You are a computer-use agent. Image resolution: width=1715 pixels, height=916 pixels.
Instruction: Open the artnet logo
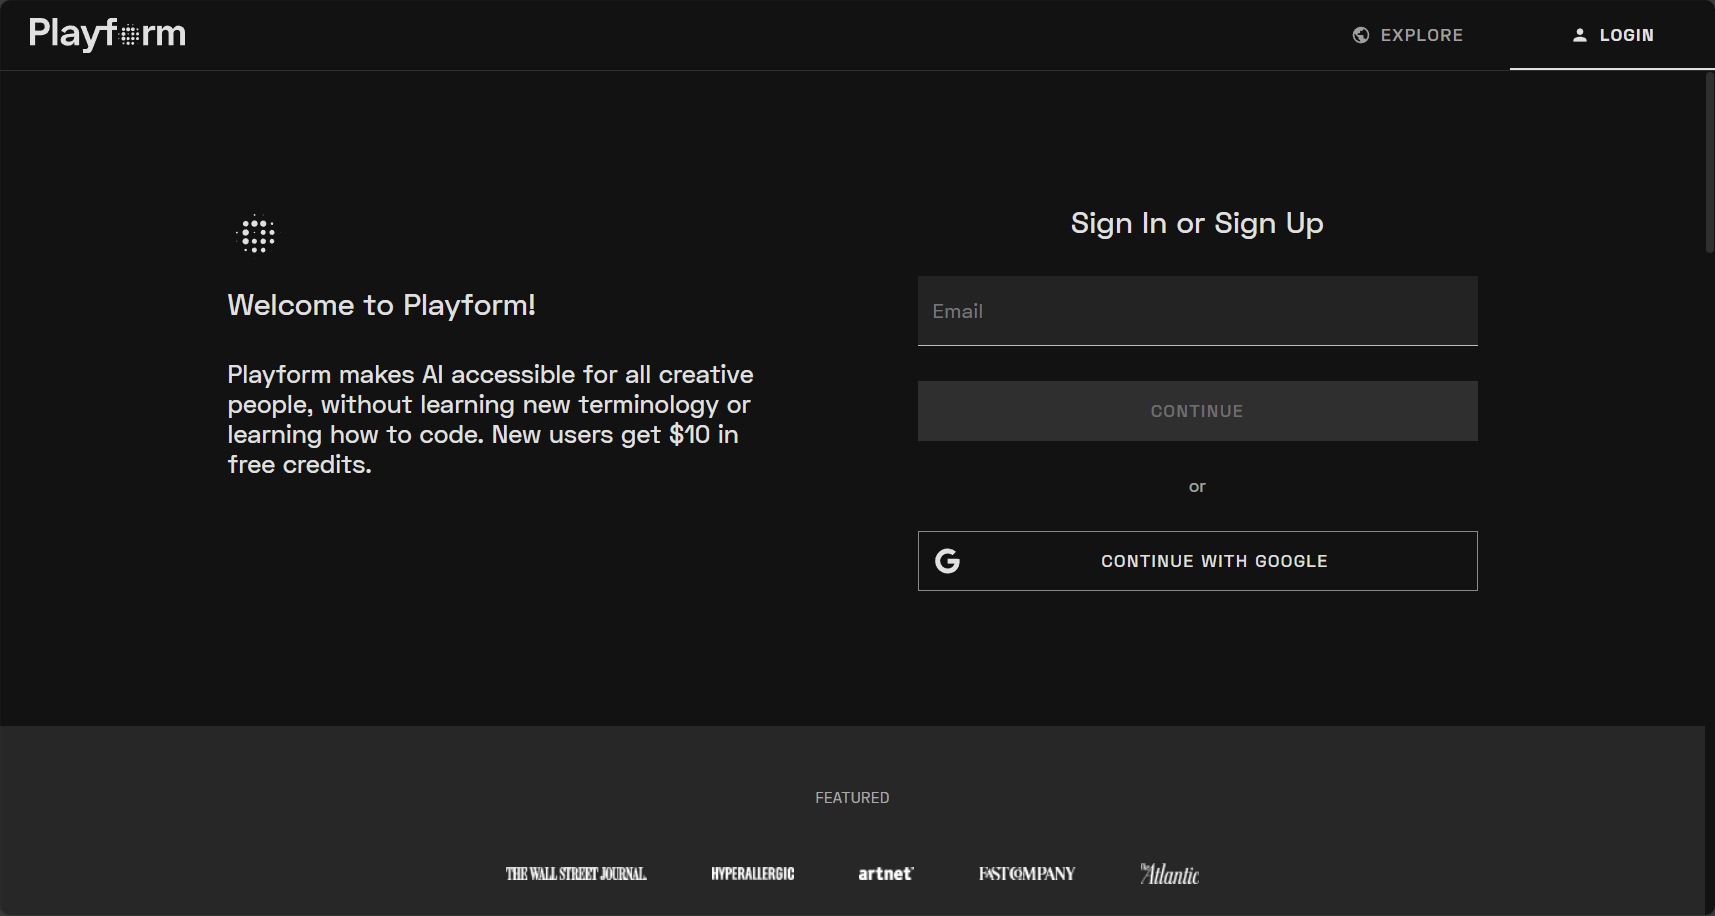(x=886, y=874)
